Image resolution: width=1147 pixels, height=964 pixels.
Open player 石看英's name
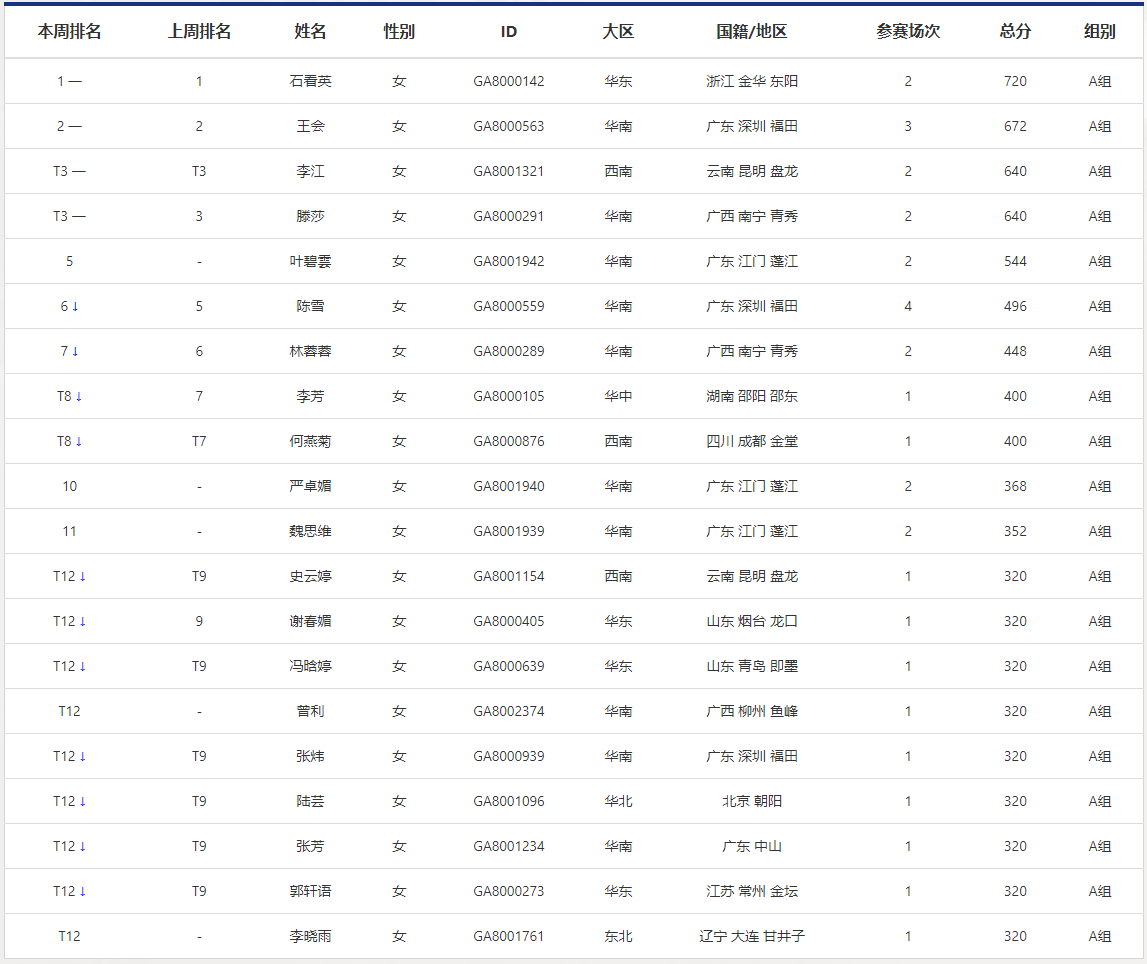click(310, 81)
